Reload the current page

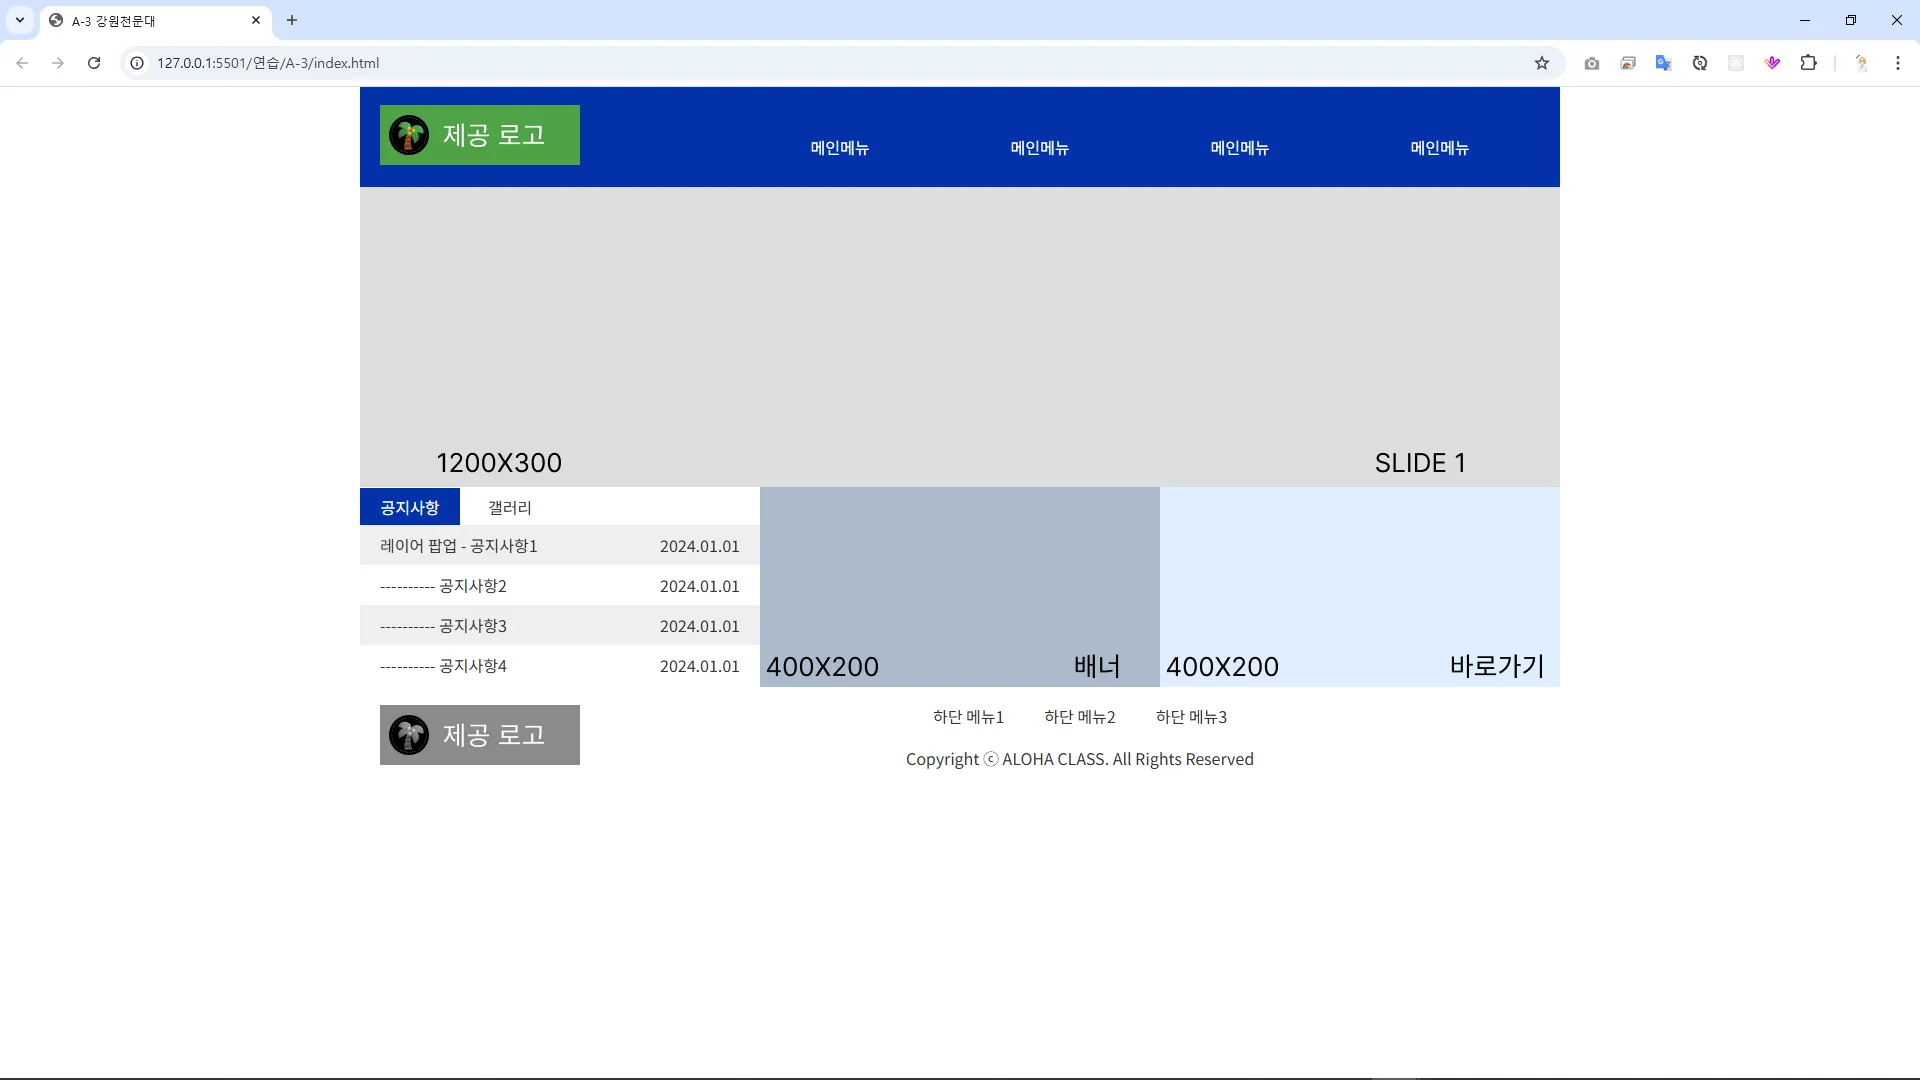coord(94,63)
